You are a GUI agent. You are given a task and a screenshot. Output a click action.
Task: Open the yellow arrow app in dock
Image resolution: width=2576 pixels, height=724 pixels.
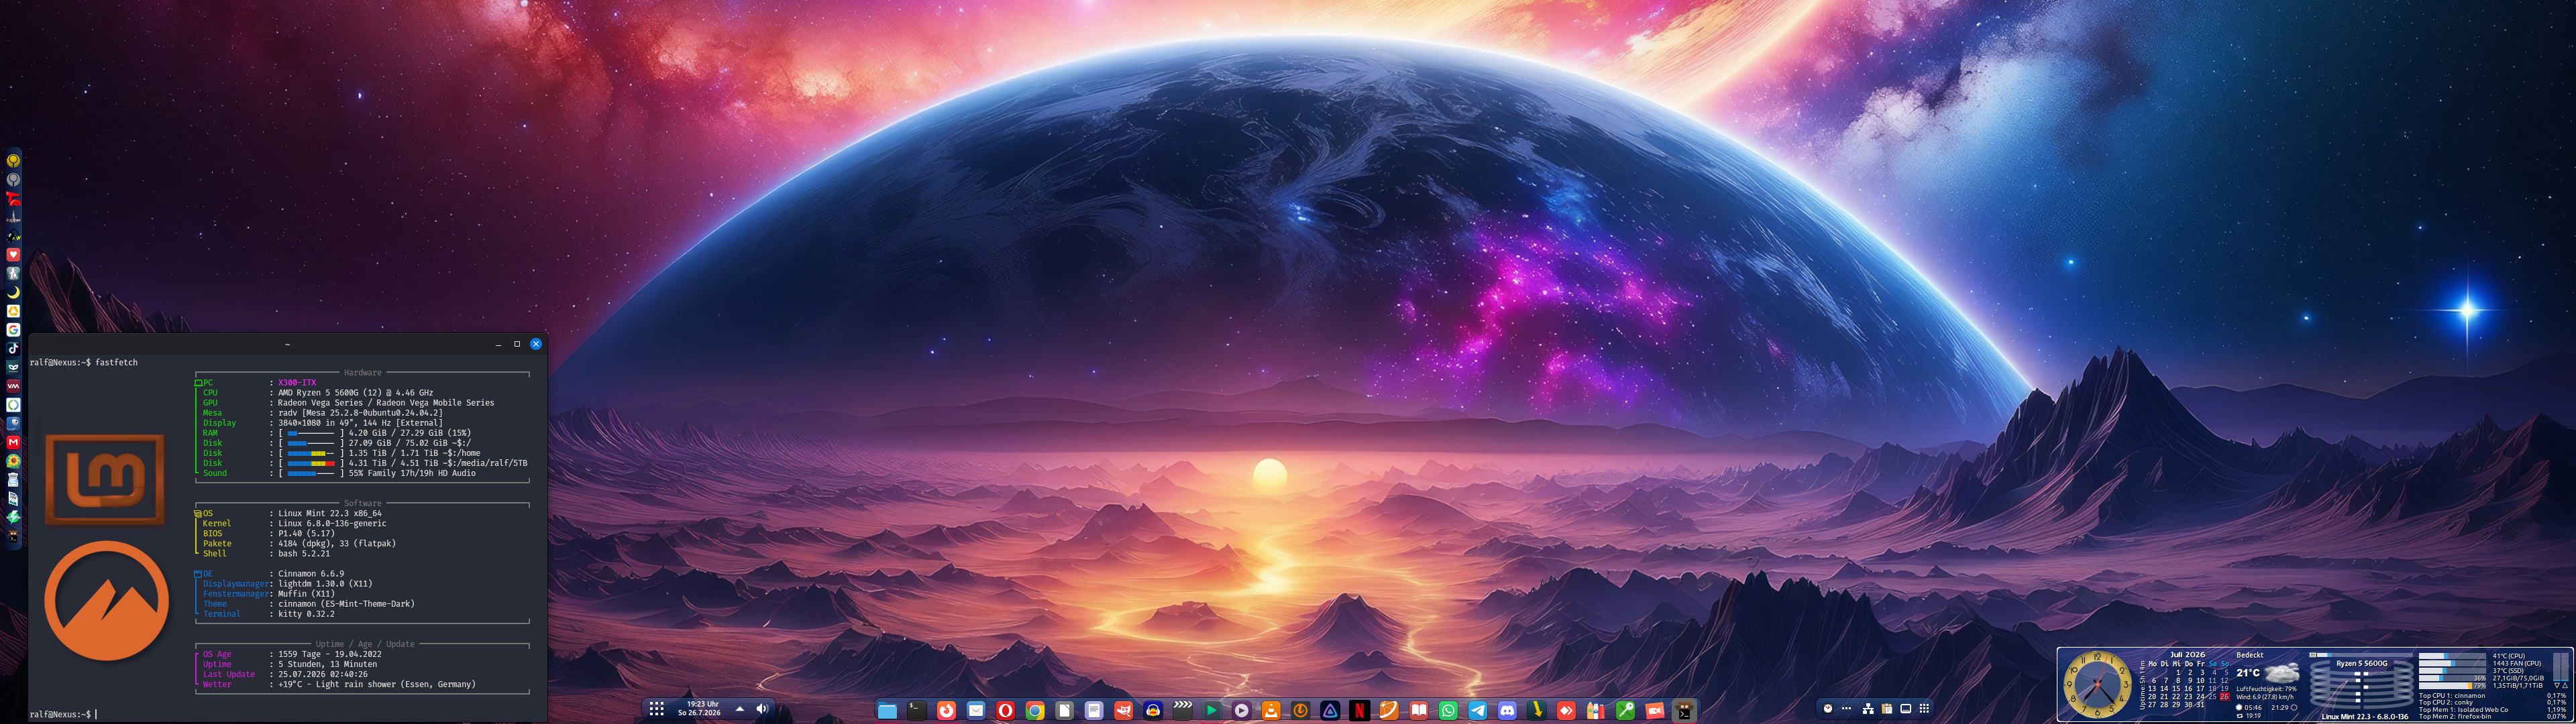1536,710
